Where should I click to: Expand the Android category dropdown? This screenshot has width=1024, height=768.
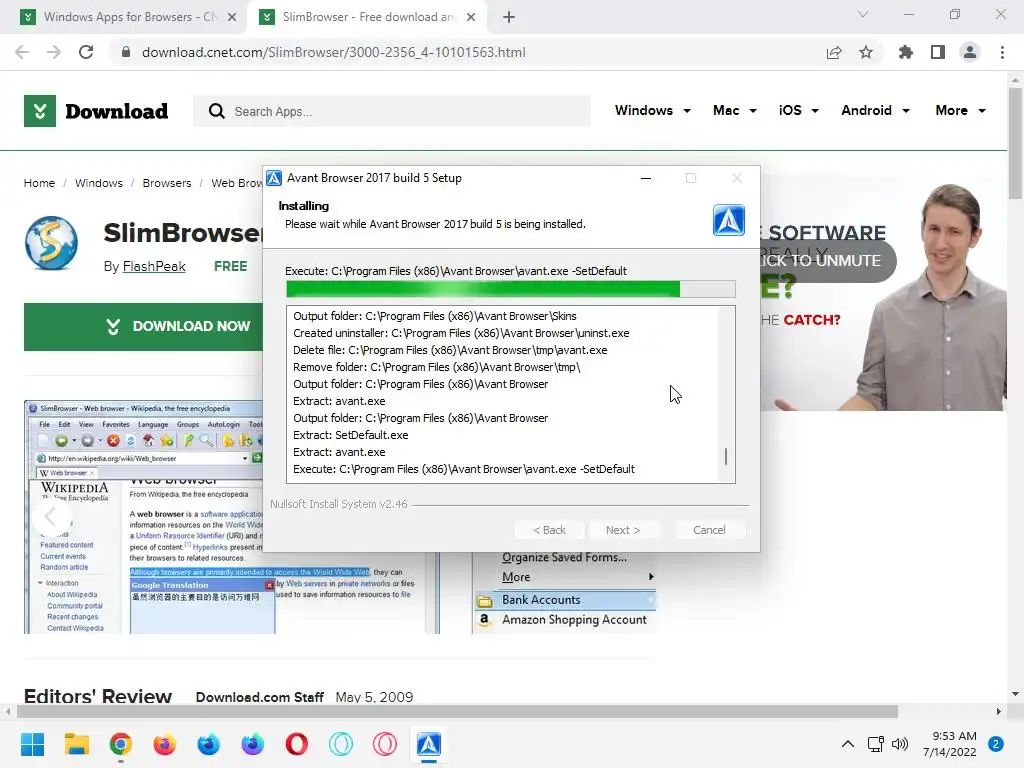[x=875, y=110]
